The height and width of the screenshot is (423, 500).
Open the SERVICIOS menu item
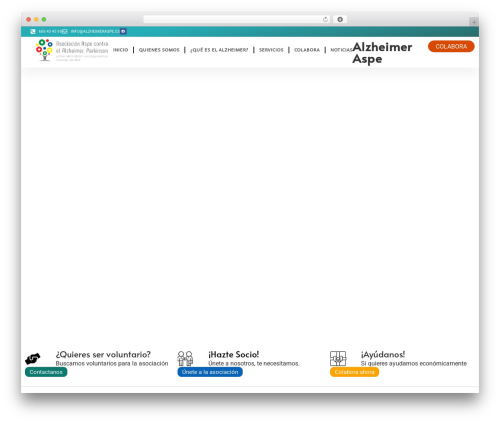pos(271,50)
